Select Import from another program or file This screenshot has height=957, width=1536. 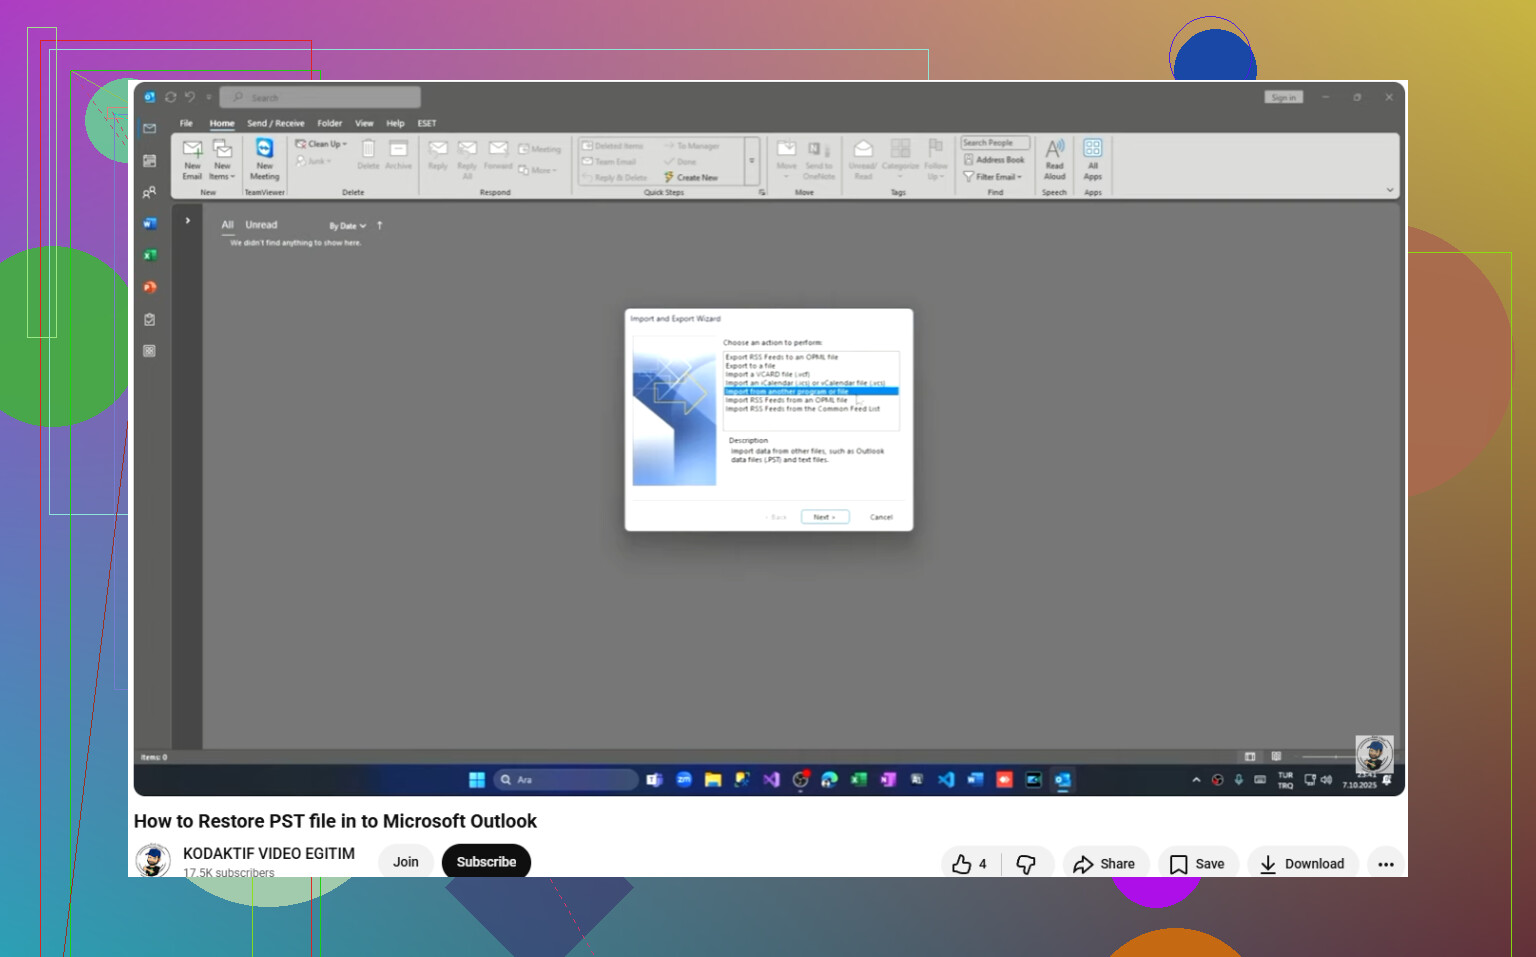pos(811,391)
